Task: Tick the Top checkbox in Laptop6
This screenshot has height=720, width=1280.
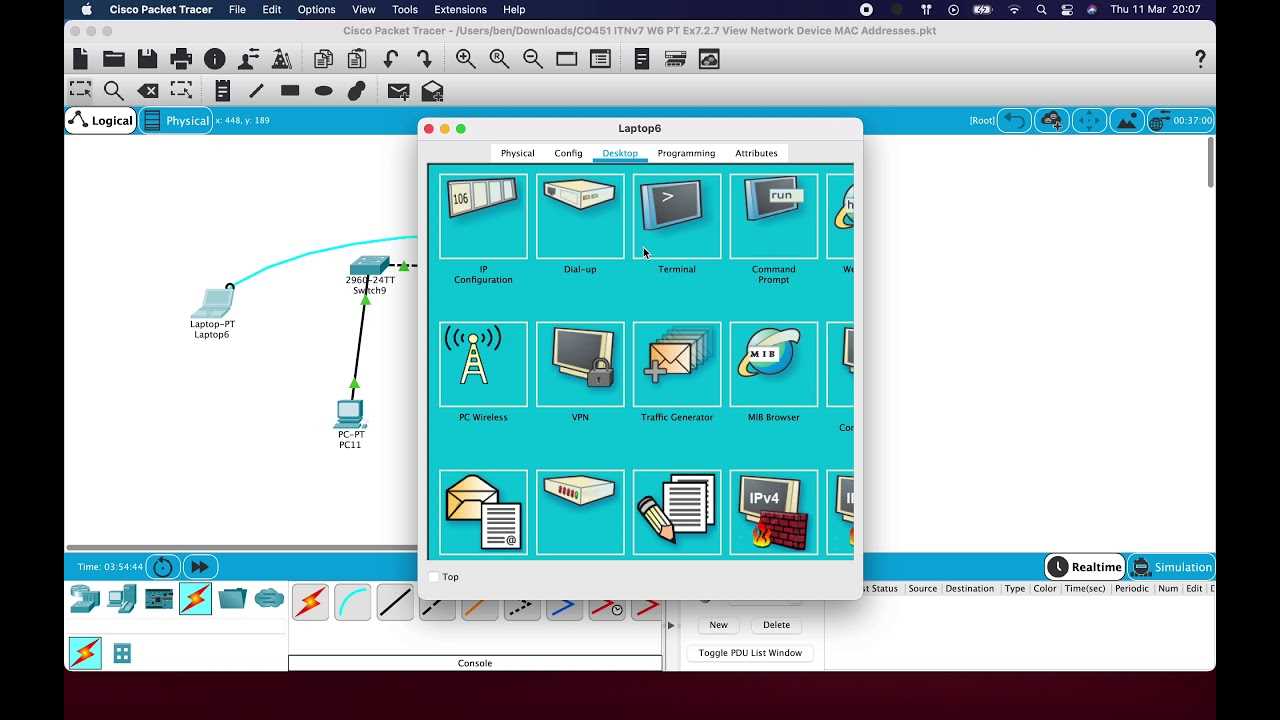Action: [434, 577]
